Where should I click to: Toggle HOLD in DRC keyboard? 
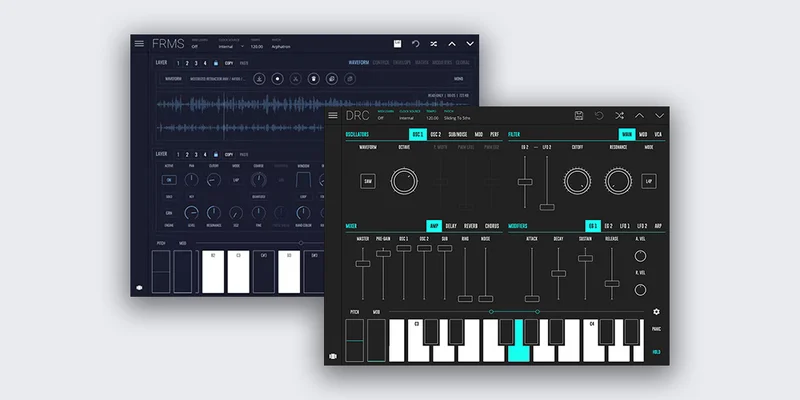point(656,352)
